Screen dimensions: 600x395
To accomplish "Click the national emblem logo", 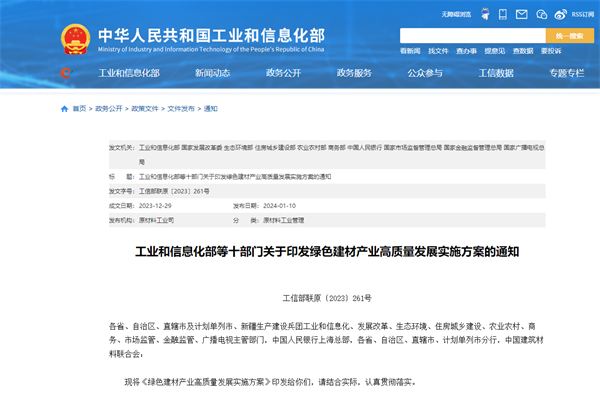I will [x=75, y=39].
